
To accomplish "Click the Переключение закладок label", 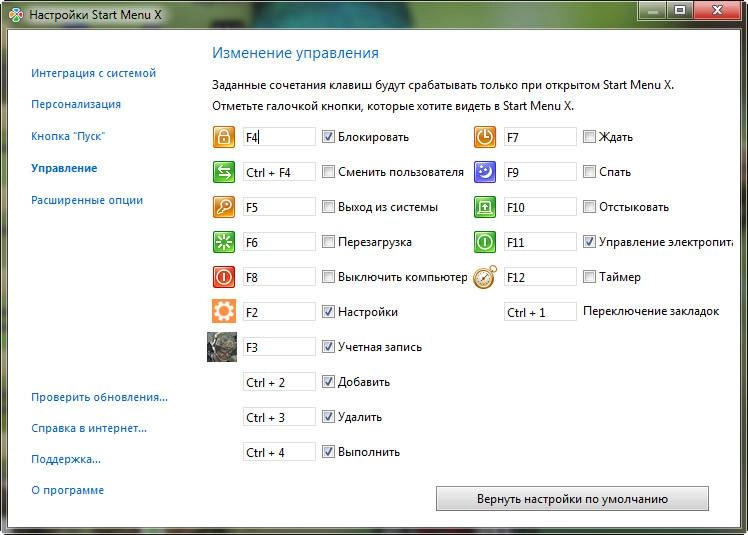I will coord(651,311).
